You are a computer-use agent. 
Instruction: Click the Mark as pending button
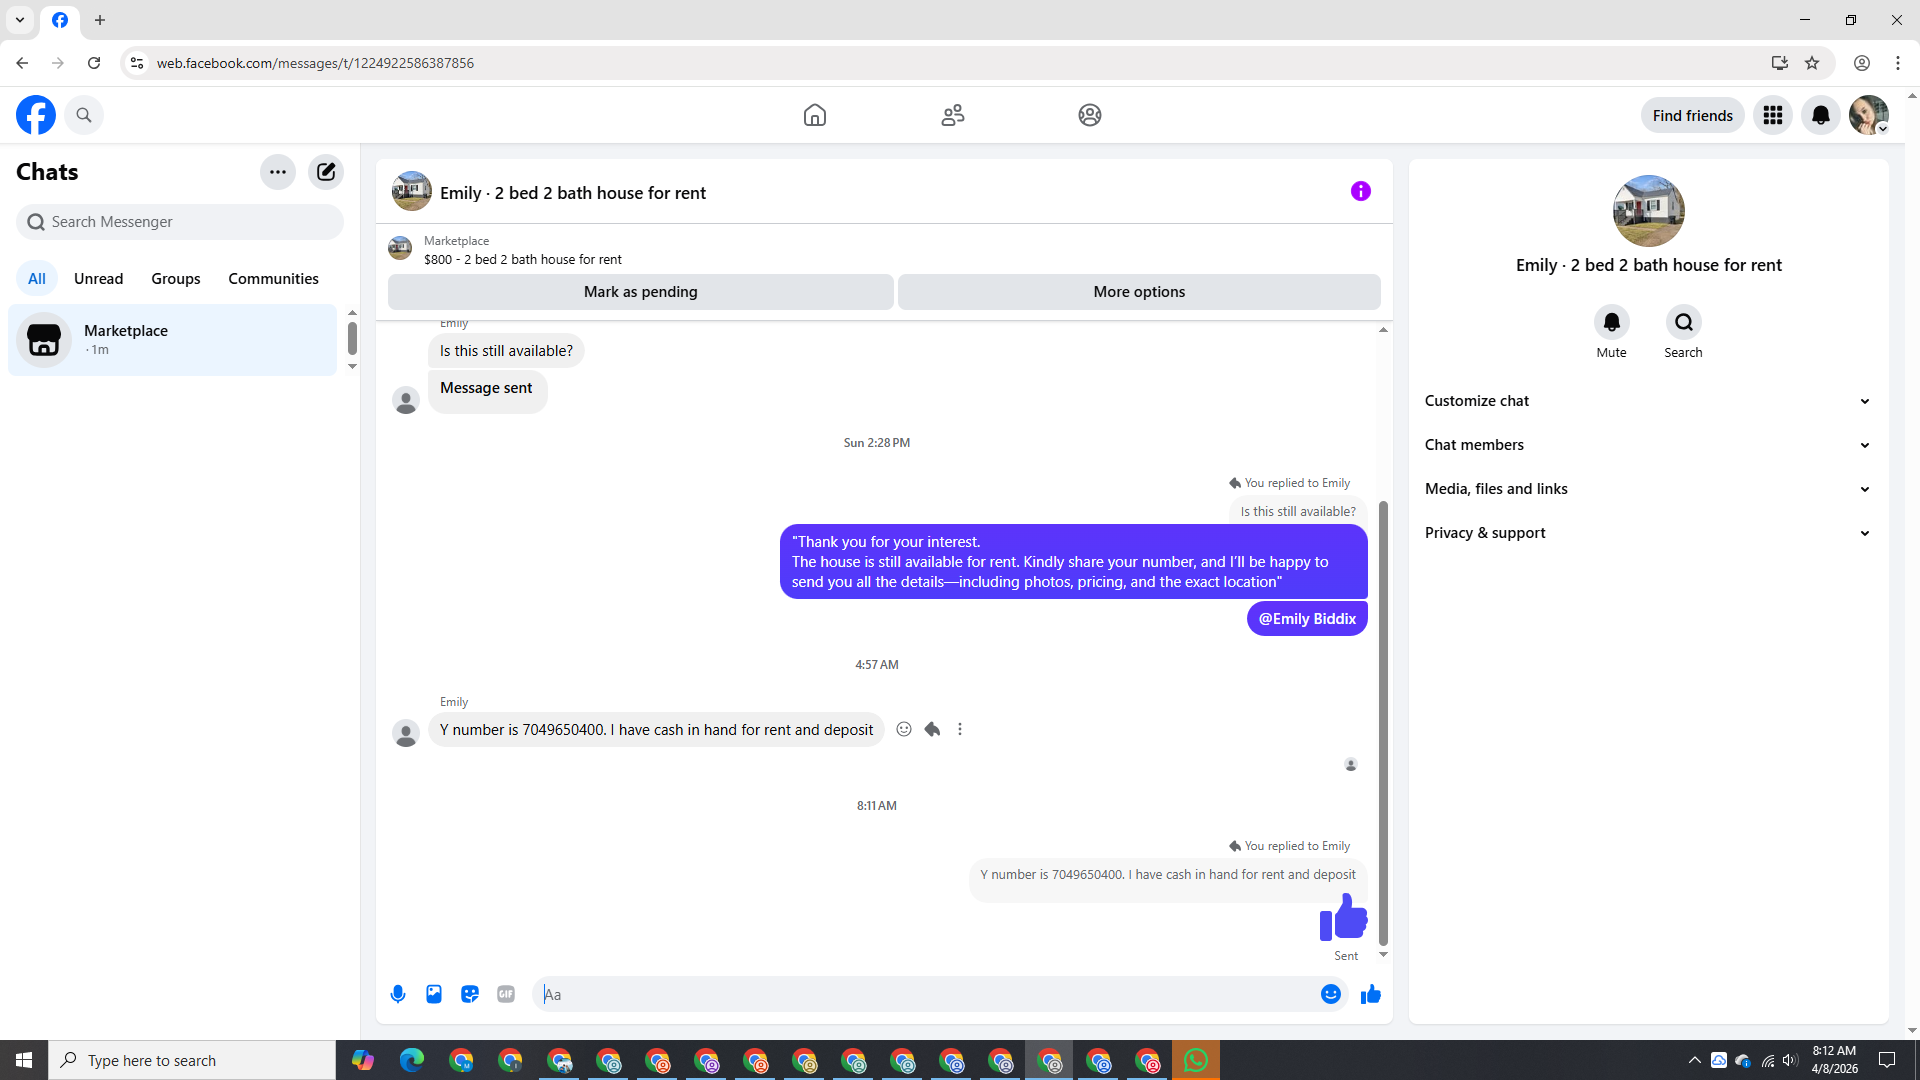(640, 292)
